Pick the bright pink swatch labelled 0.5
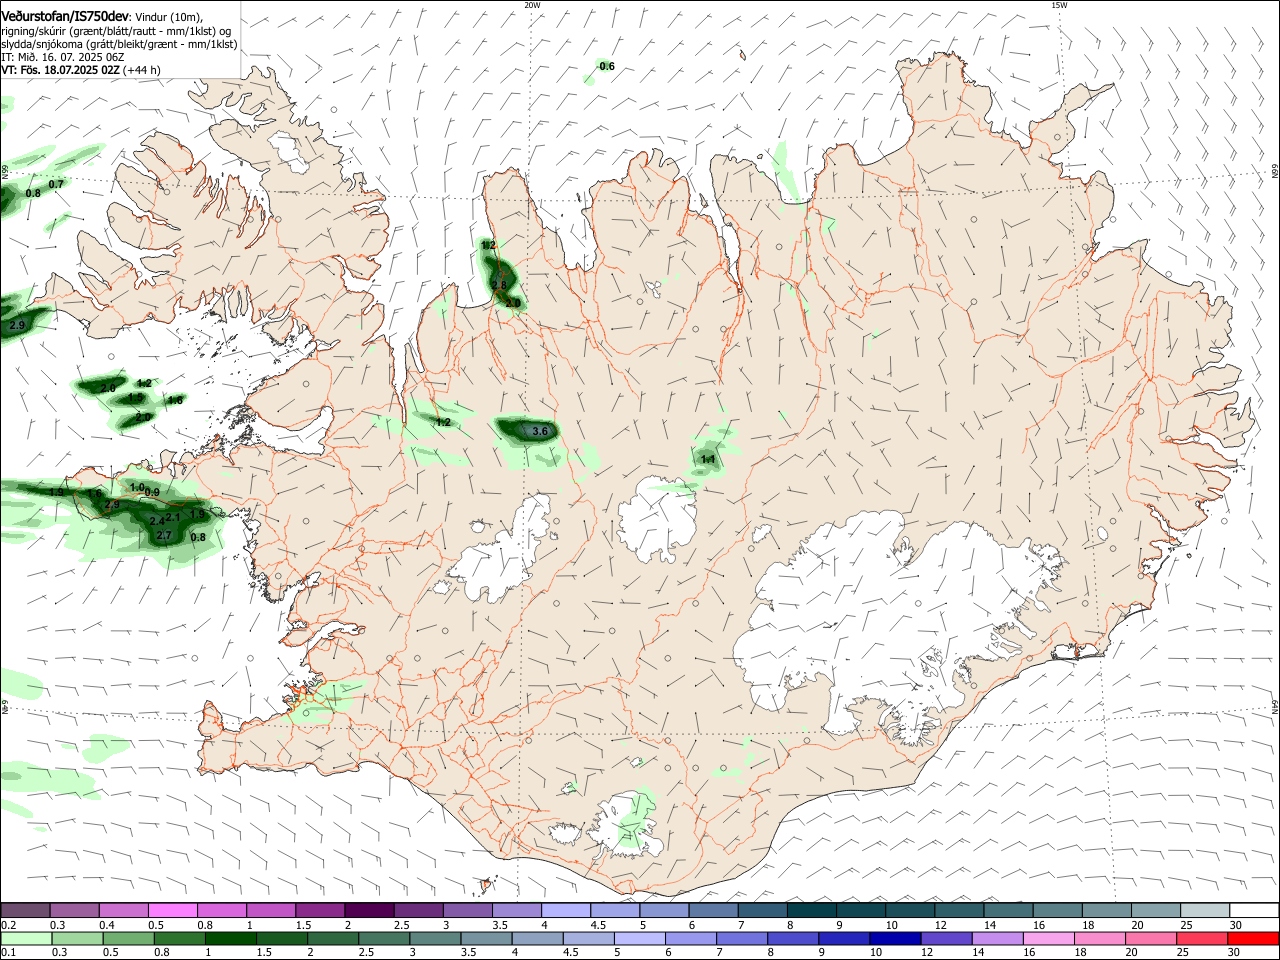Screen dimensions: 1280x960 point(172,910)
